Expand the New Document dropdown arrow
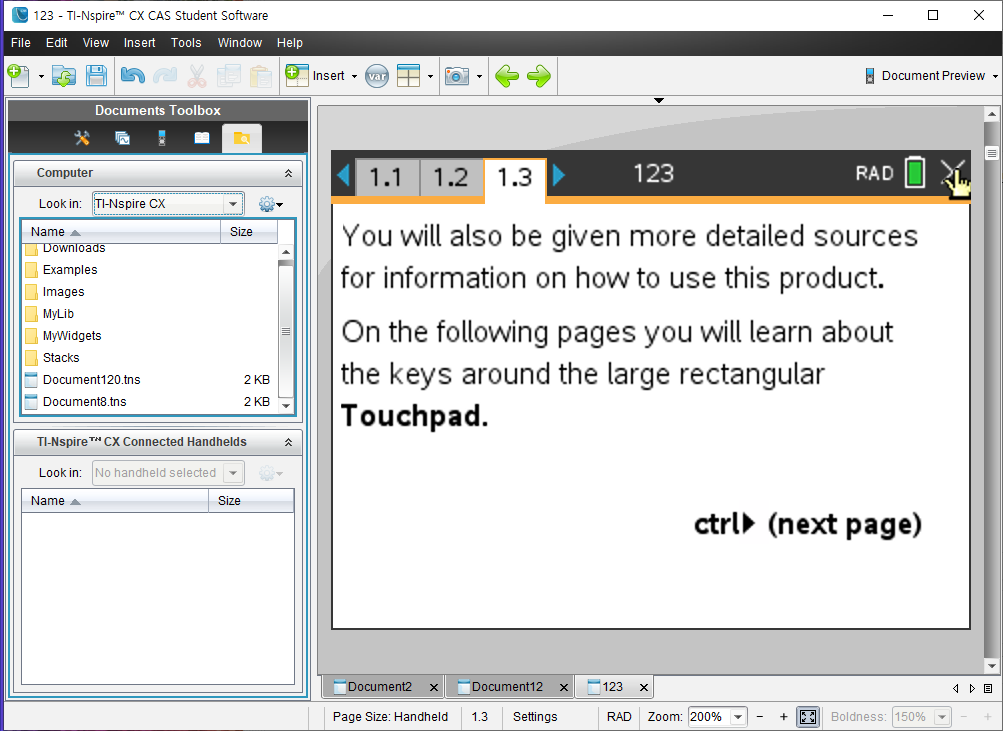1003x731 pixels. [x=41, y=77]
